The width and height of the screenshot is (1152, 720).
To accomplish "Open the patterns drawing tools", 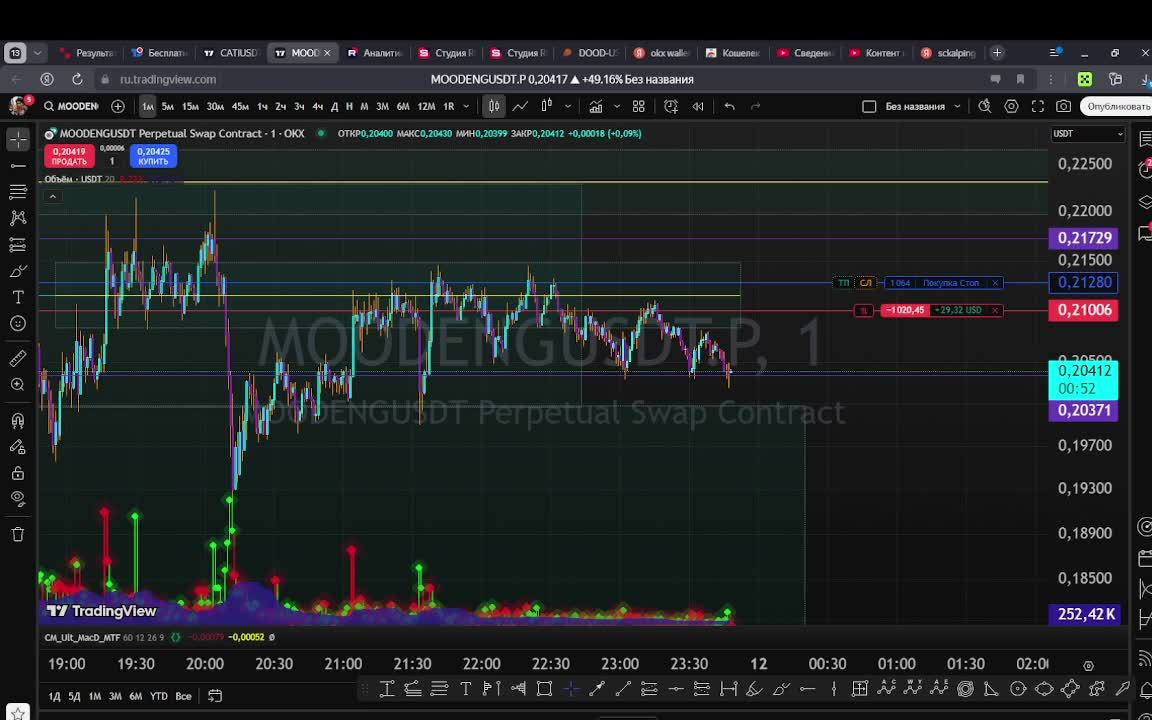I will 18,218.
